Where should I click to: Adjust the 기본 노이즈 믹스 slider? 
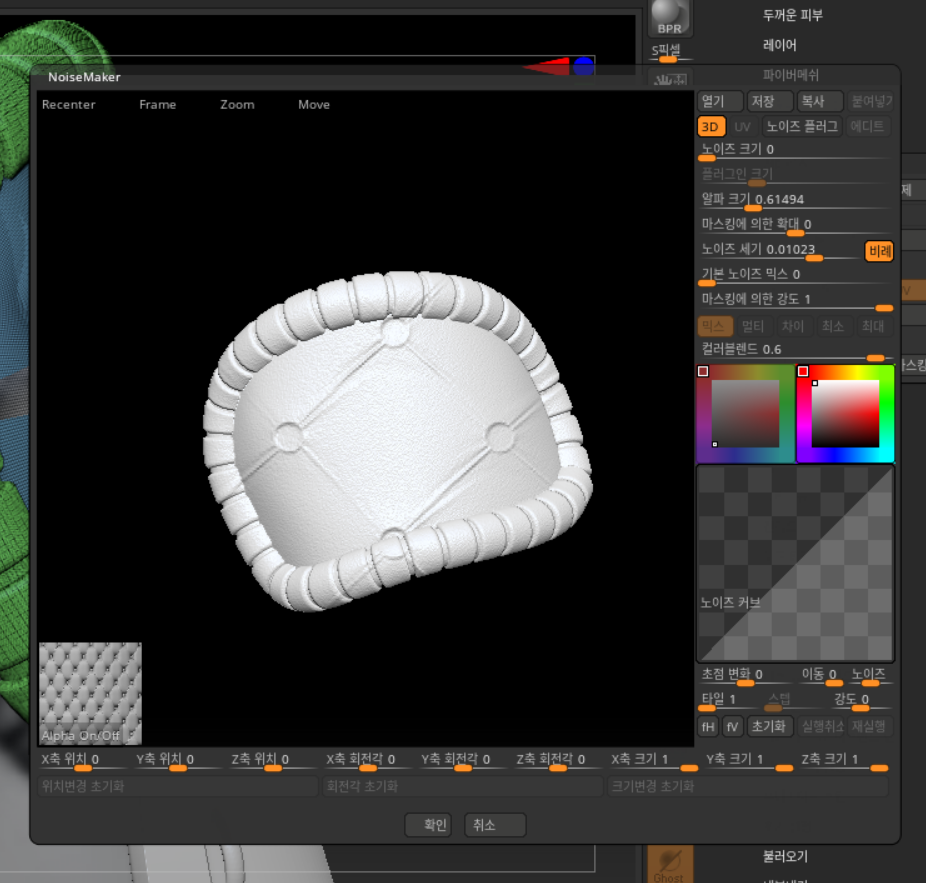[x=795, y=276]
